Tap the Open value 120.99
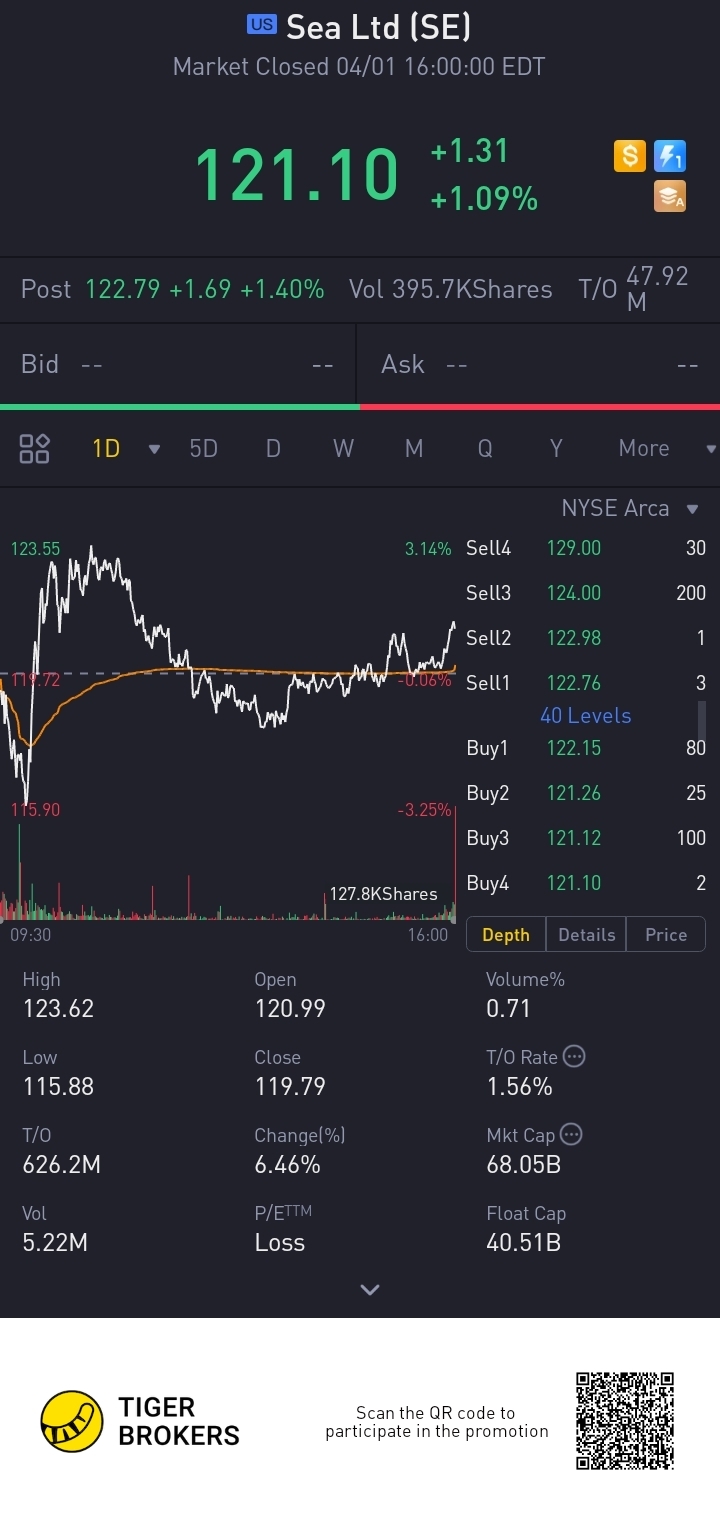 point(290,1008)
